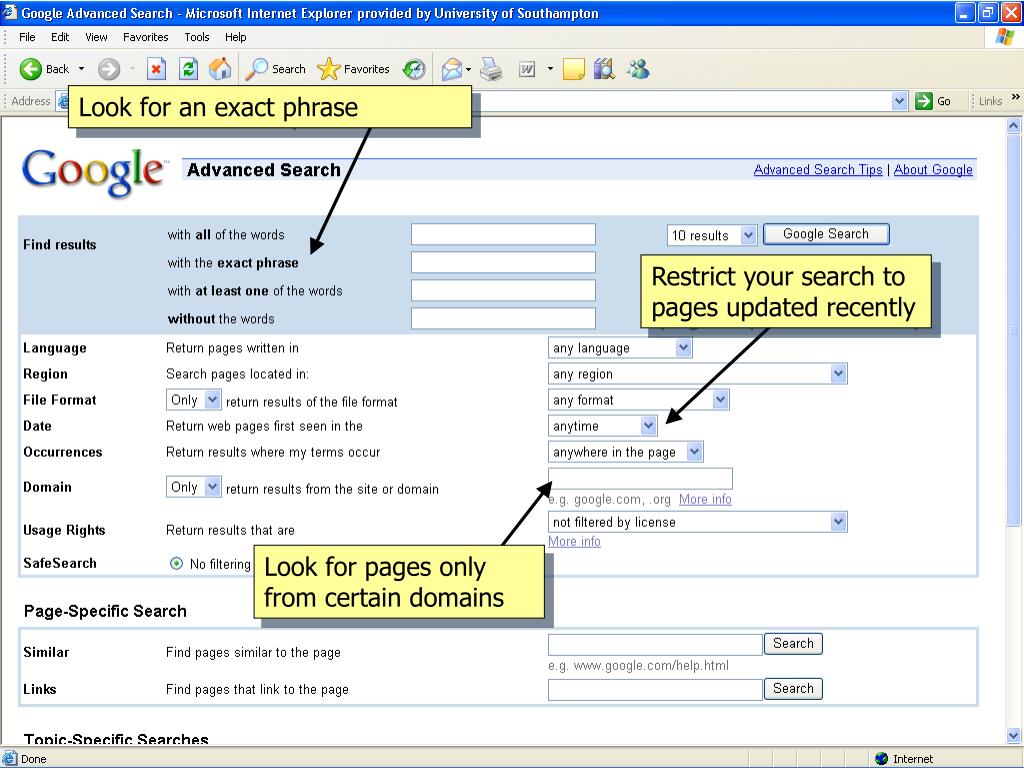Expand the Links toolbar chevron
The height and width of the screenshot is (768, 1024).
pos(1016,97)
